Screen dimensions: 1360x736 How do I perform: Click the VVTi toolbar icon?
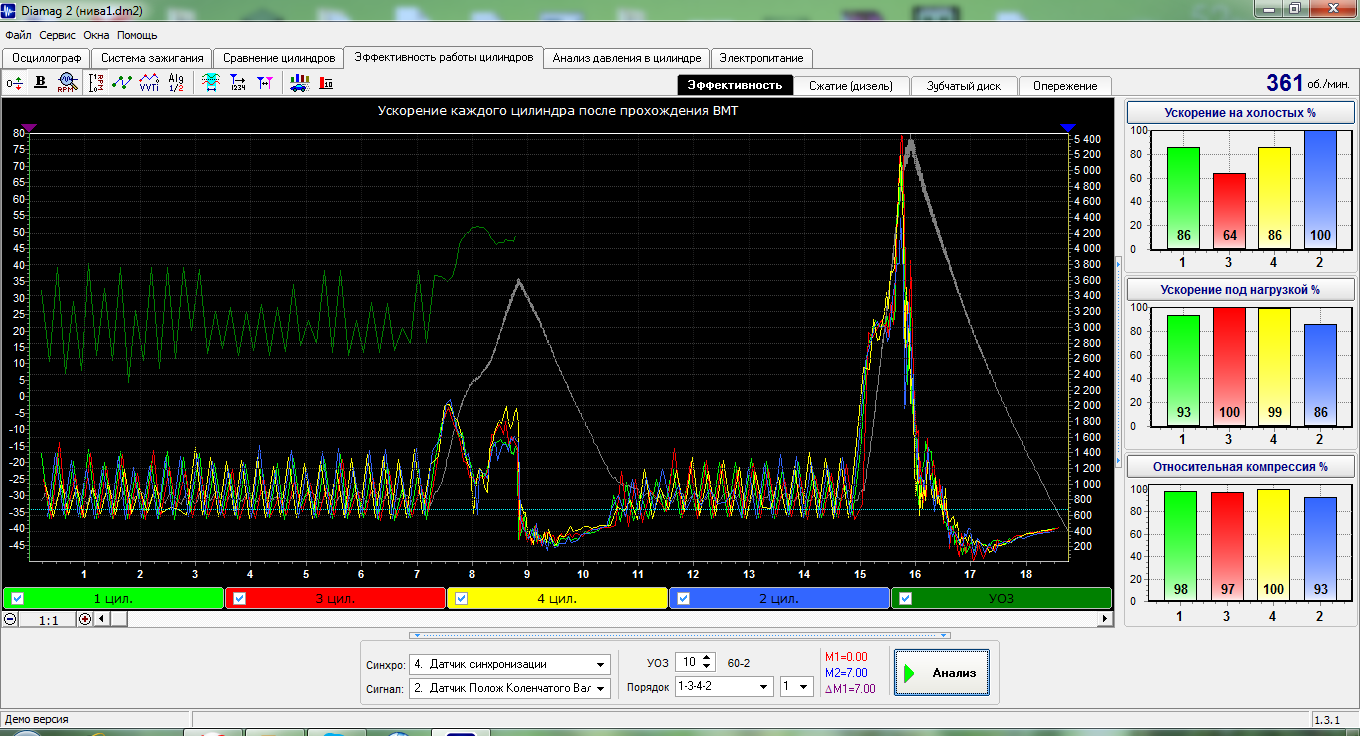pyautogui.click(x=149, y=83)
